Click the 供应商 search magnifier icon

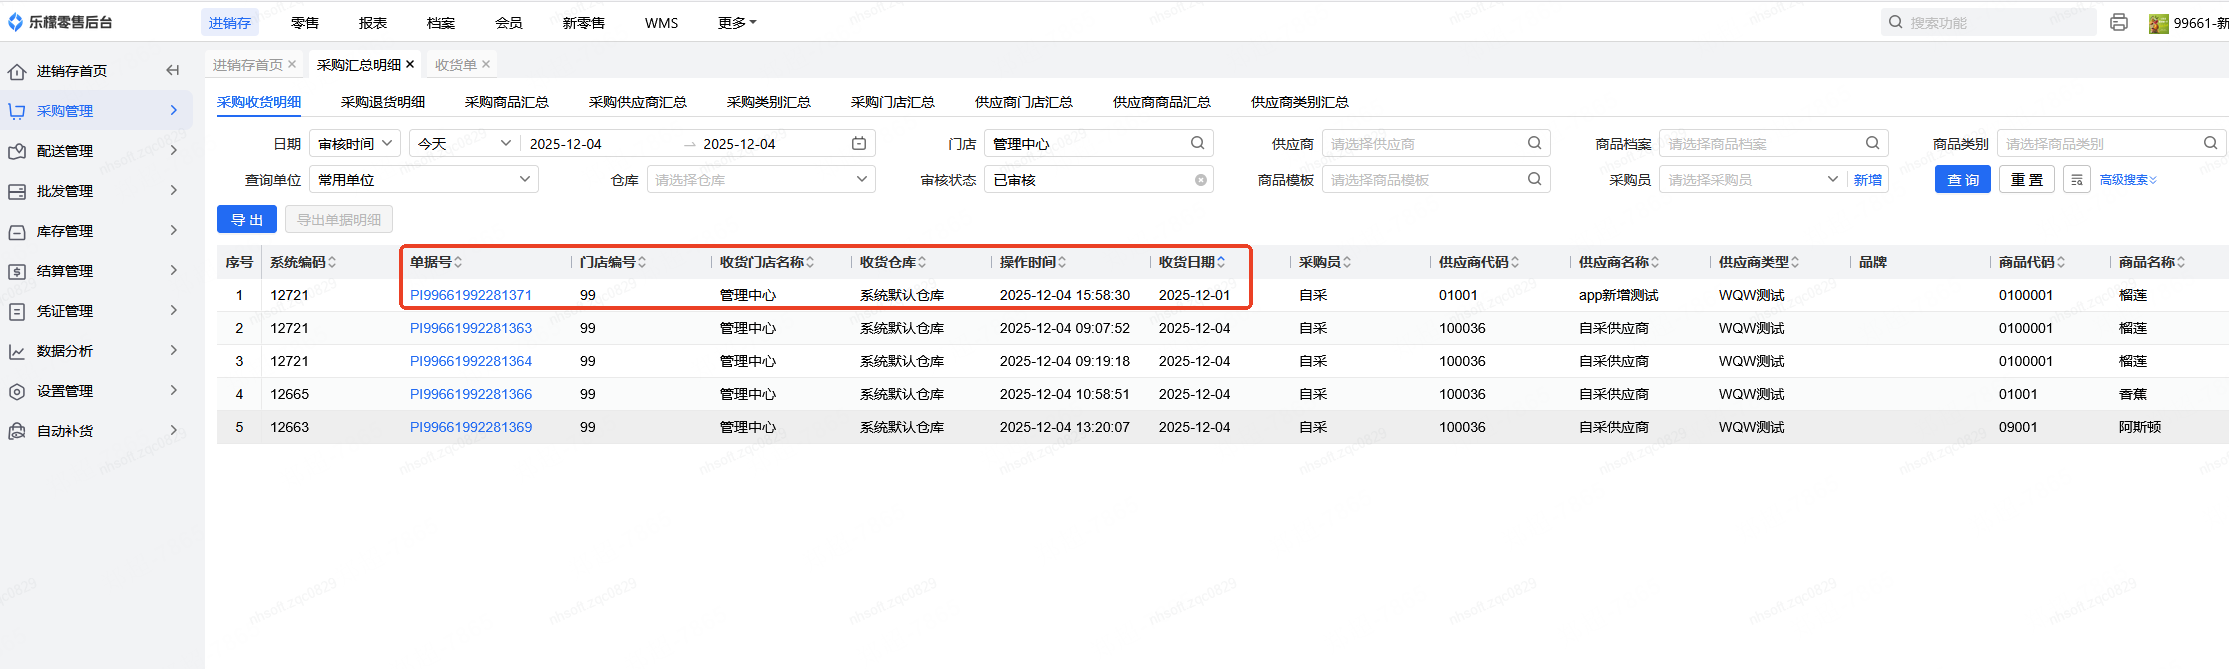(x=1534, y=143)
